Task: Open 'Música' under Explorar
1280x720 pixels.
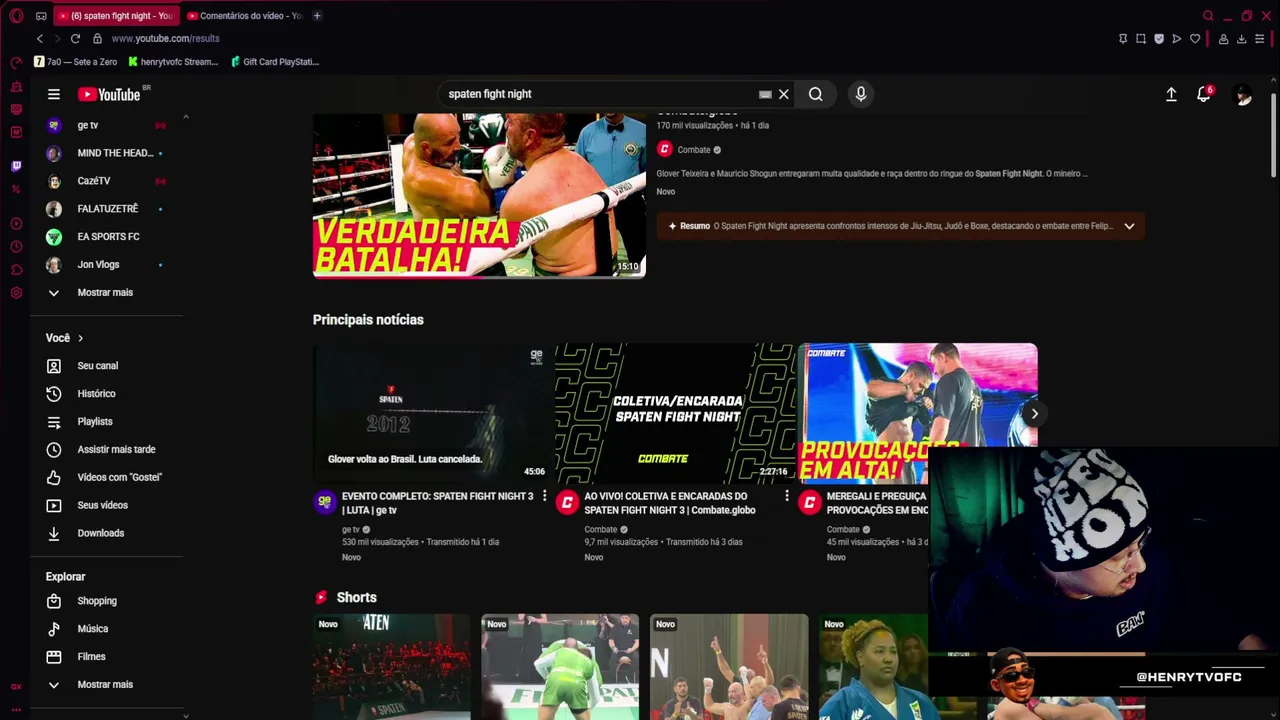Action: [107, 629]
